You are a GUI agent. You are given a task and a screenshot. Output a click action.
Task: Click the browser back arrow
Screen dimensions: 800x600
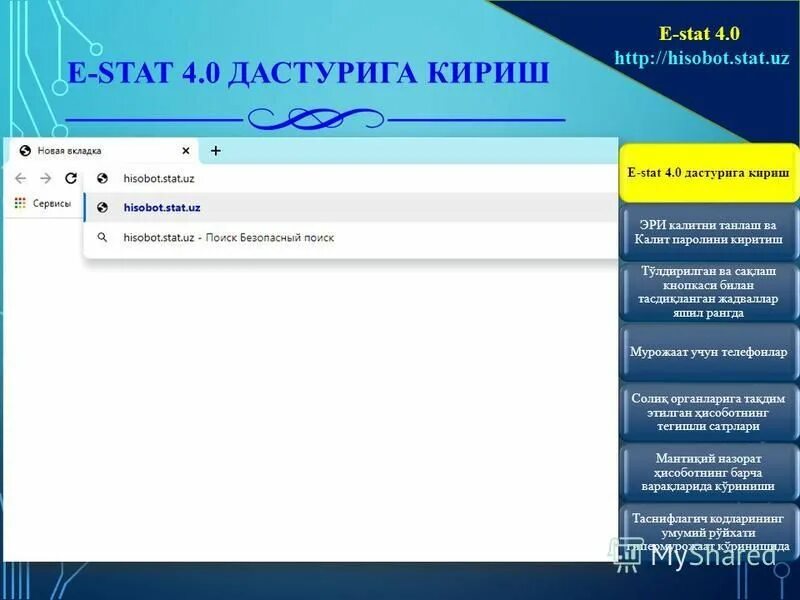(x=20, y=178)
